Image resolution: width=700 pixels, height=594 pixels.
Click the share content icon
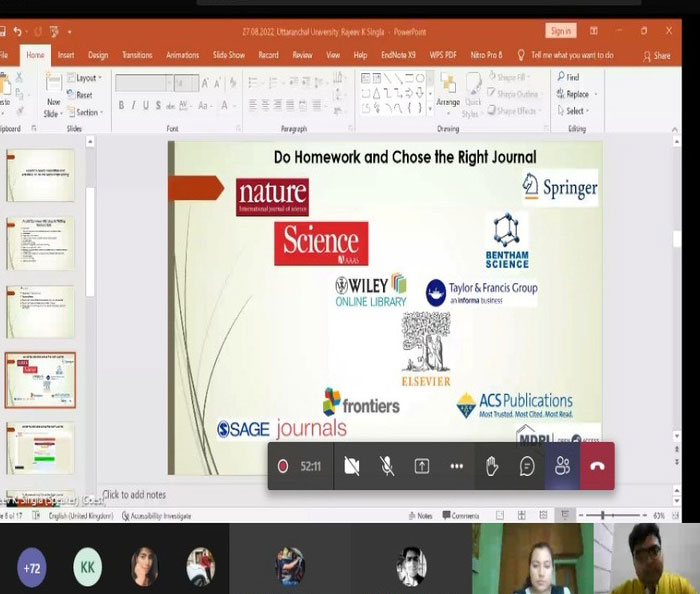pos(421,466)
